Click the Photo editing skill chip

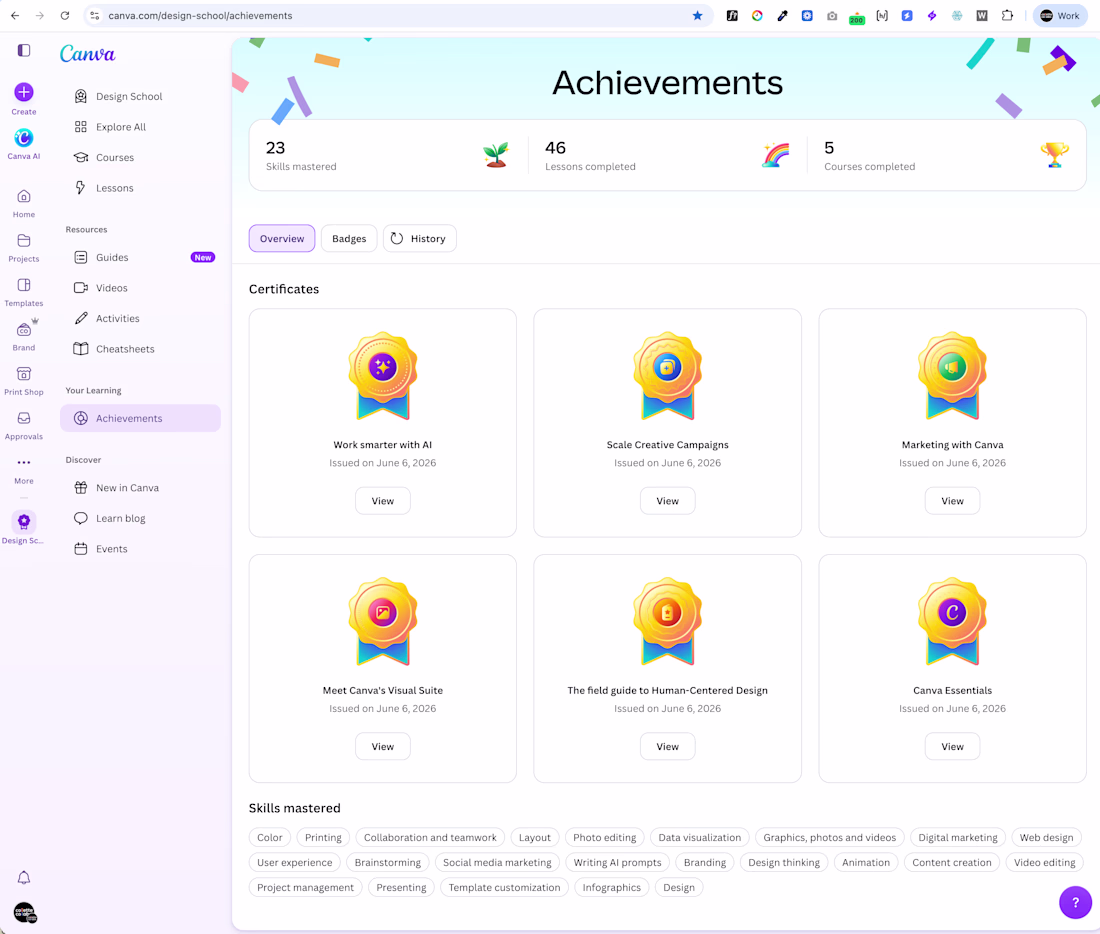tap(605, 838)
